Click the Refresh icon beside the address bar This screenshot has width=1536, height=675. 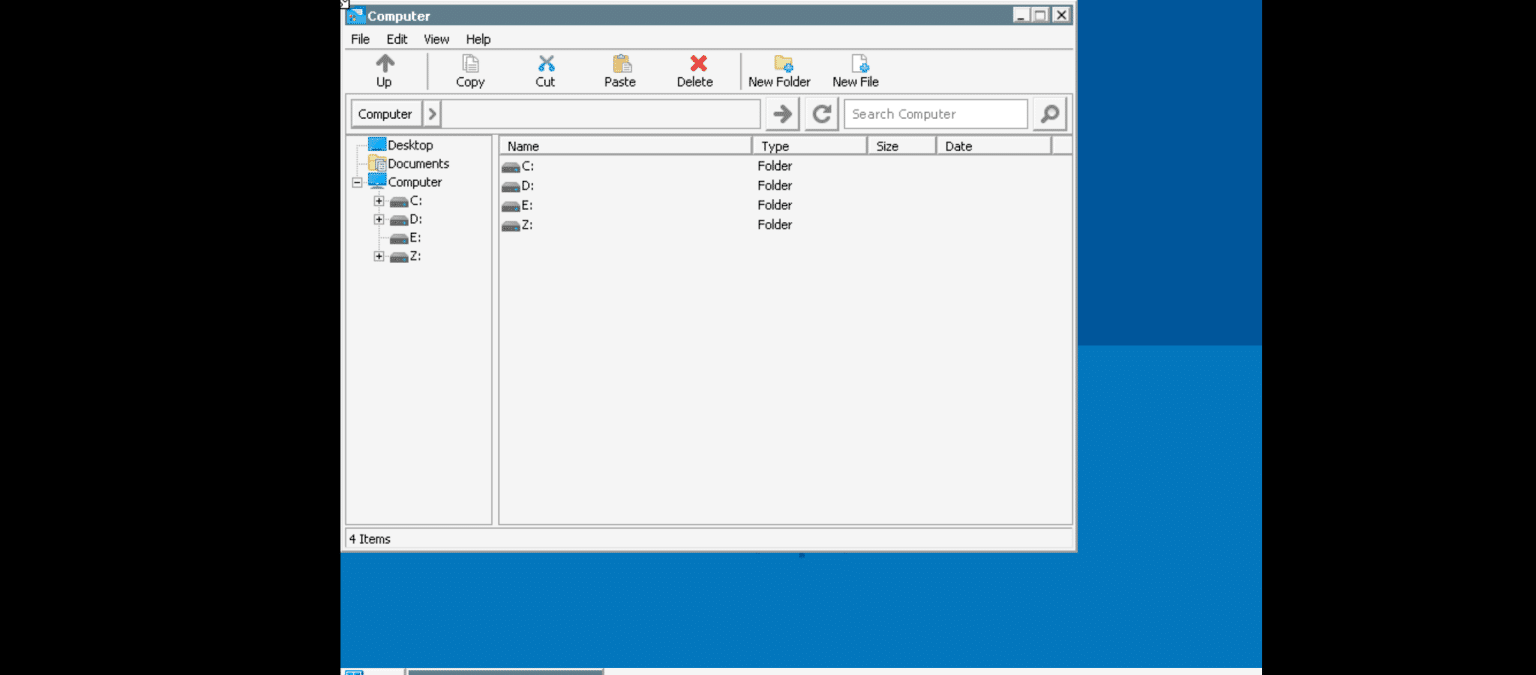pos(820,113)
